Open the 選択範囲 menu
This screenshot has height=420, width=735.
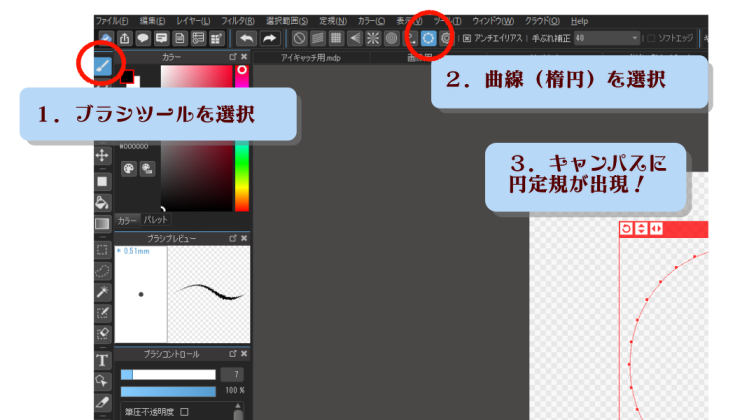(x=287, y=21)
